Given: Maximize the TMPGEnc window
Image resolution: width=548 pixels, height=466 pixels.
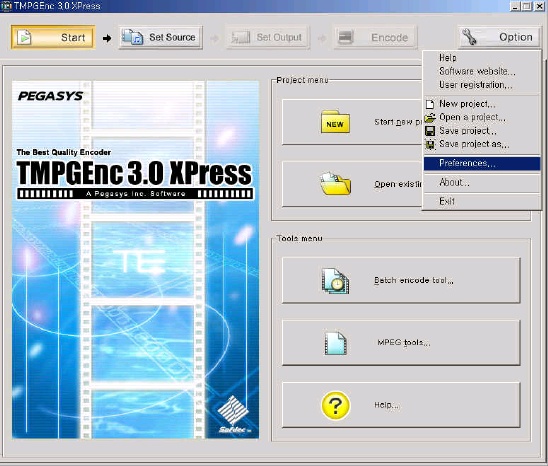Looking at the screenshot, I should [x=527, y=6].
